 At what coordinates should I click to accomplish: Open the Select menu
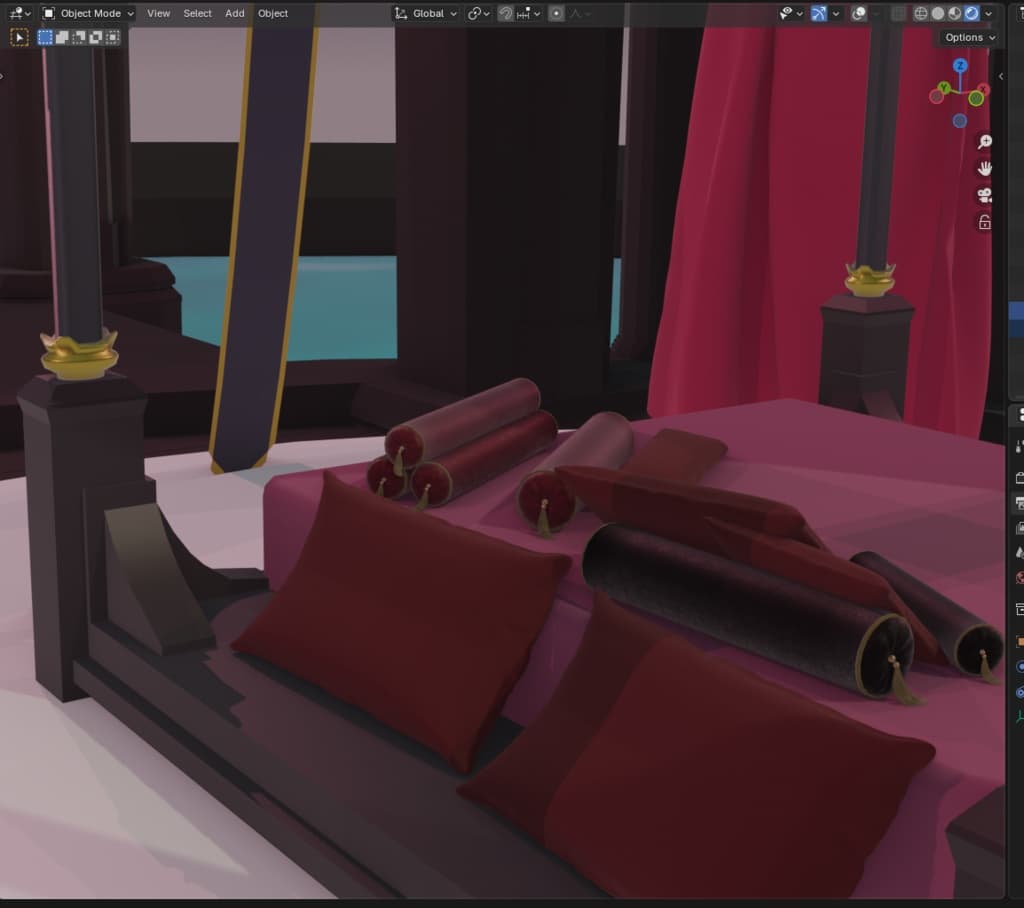197,13
